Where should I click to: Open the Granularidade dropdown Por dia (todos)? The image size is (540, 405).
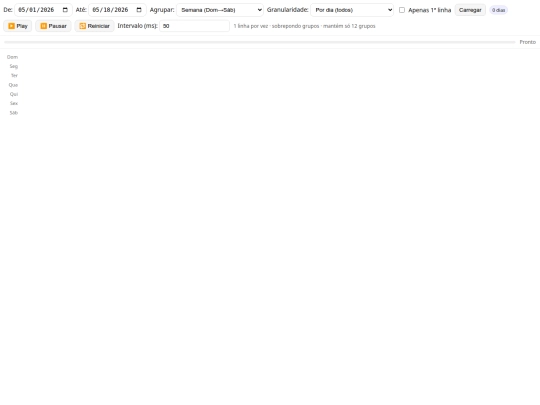point(352,10)
